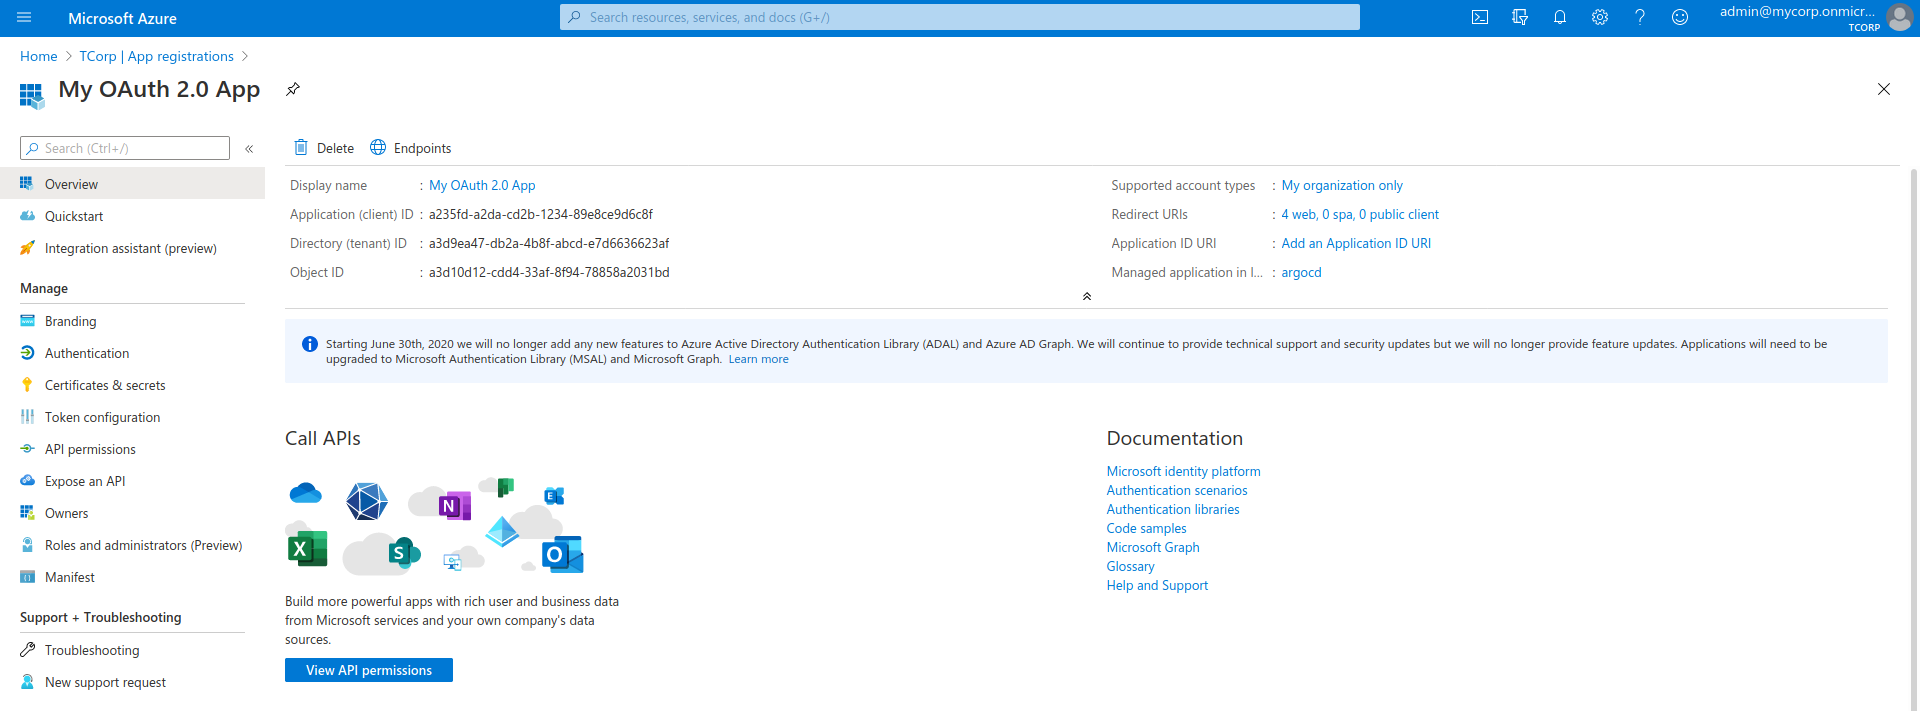1920x711 pixels.
Task: Click the Roles and administrators person icon
Action: click(x=27, y=545)
